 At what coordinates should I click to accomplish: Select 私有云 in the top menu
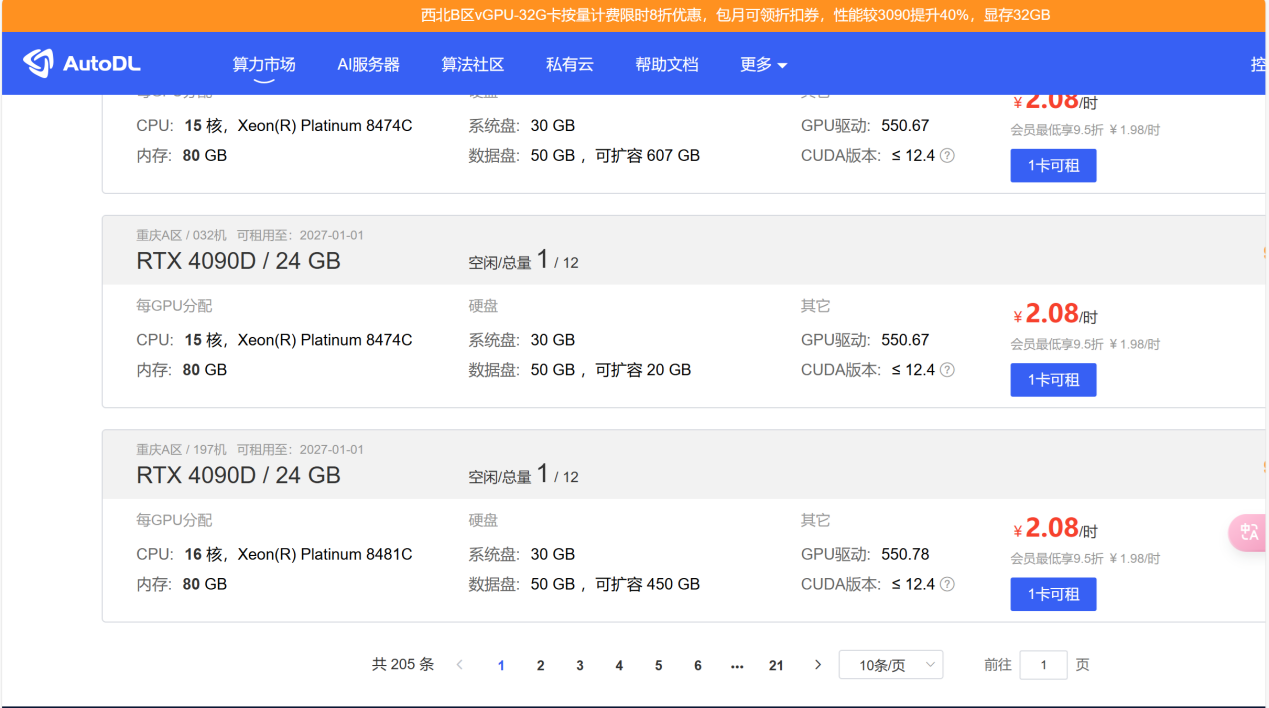[569, 65]
